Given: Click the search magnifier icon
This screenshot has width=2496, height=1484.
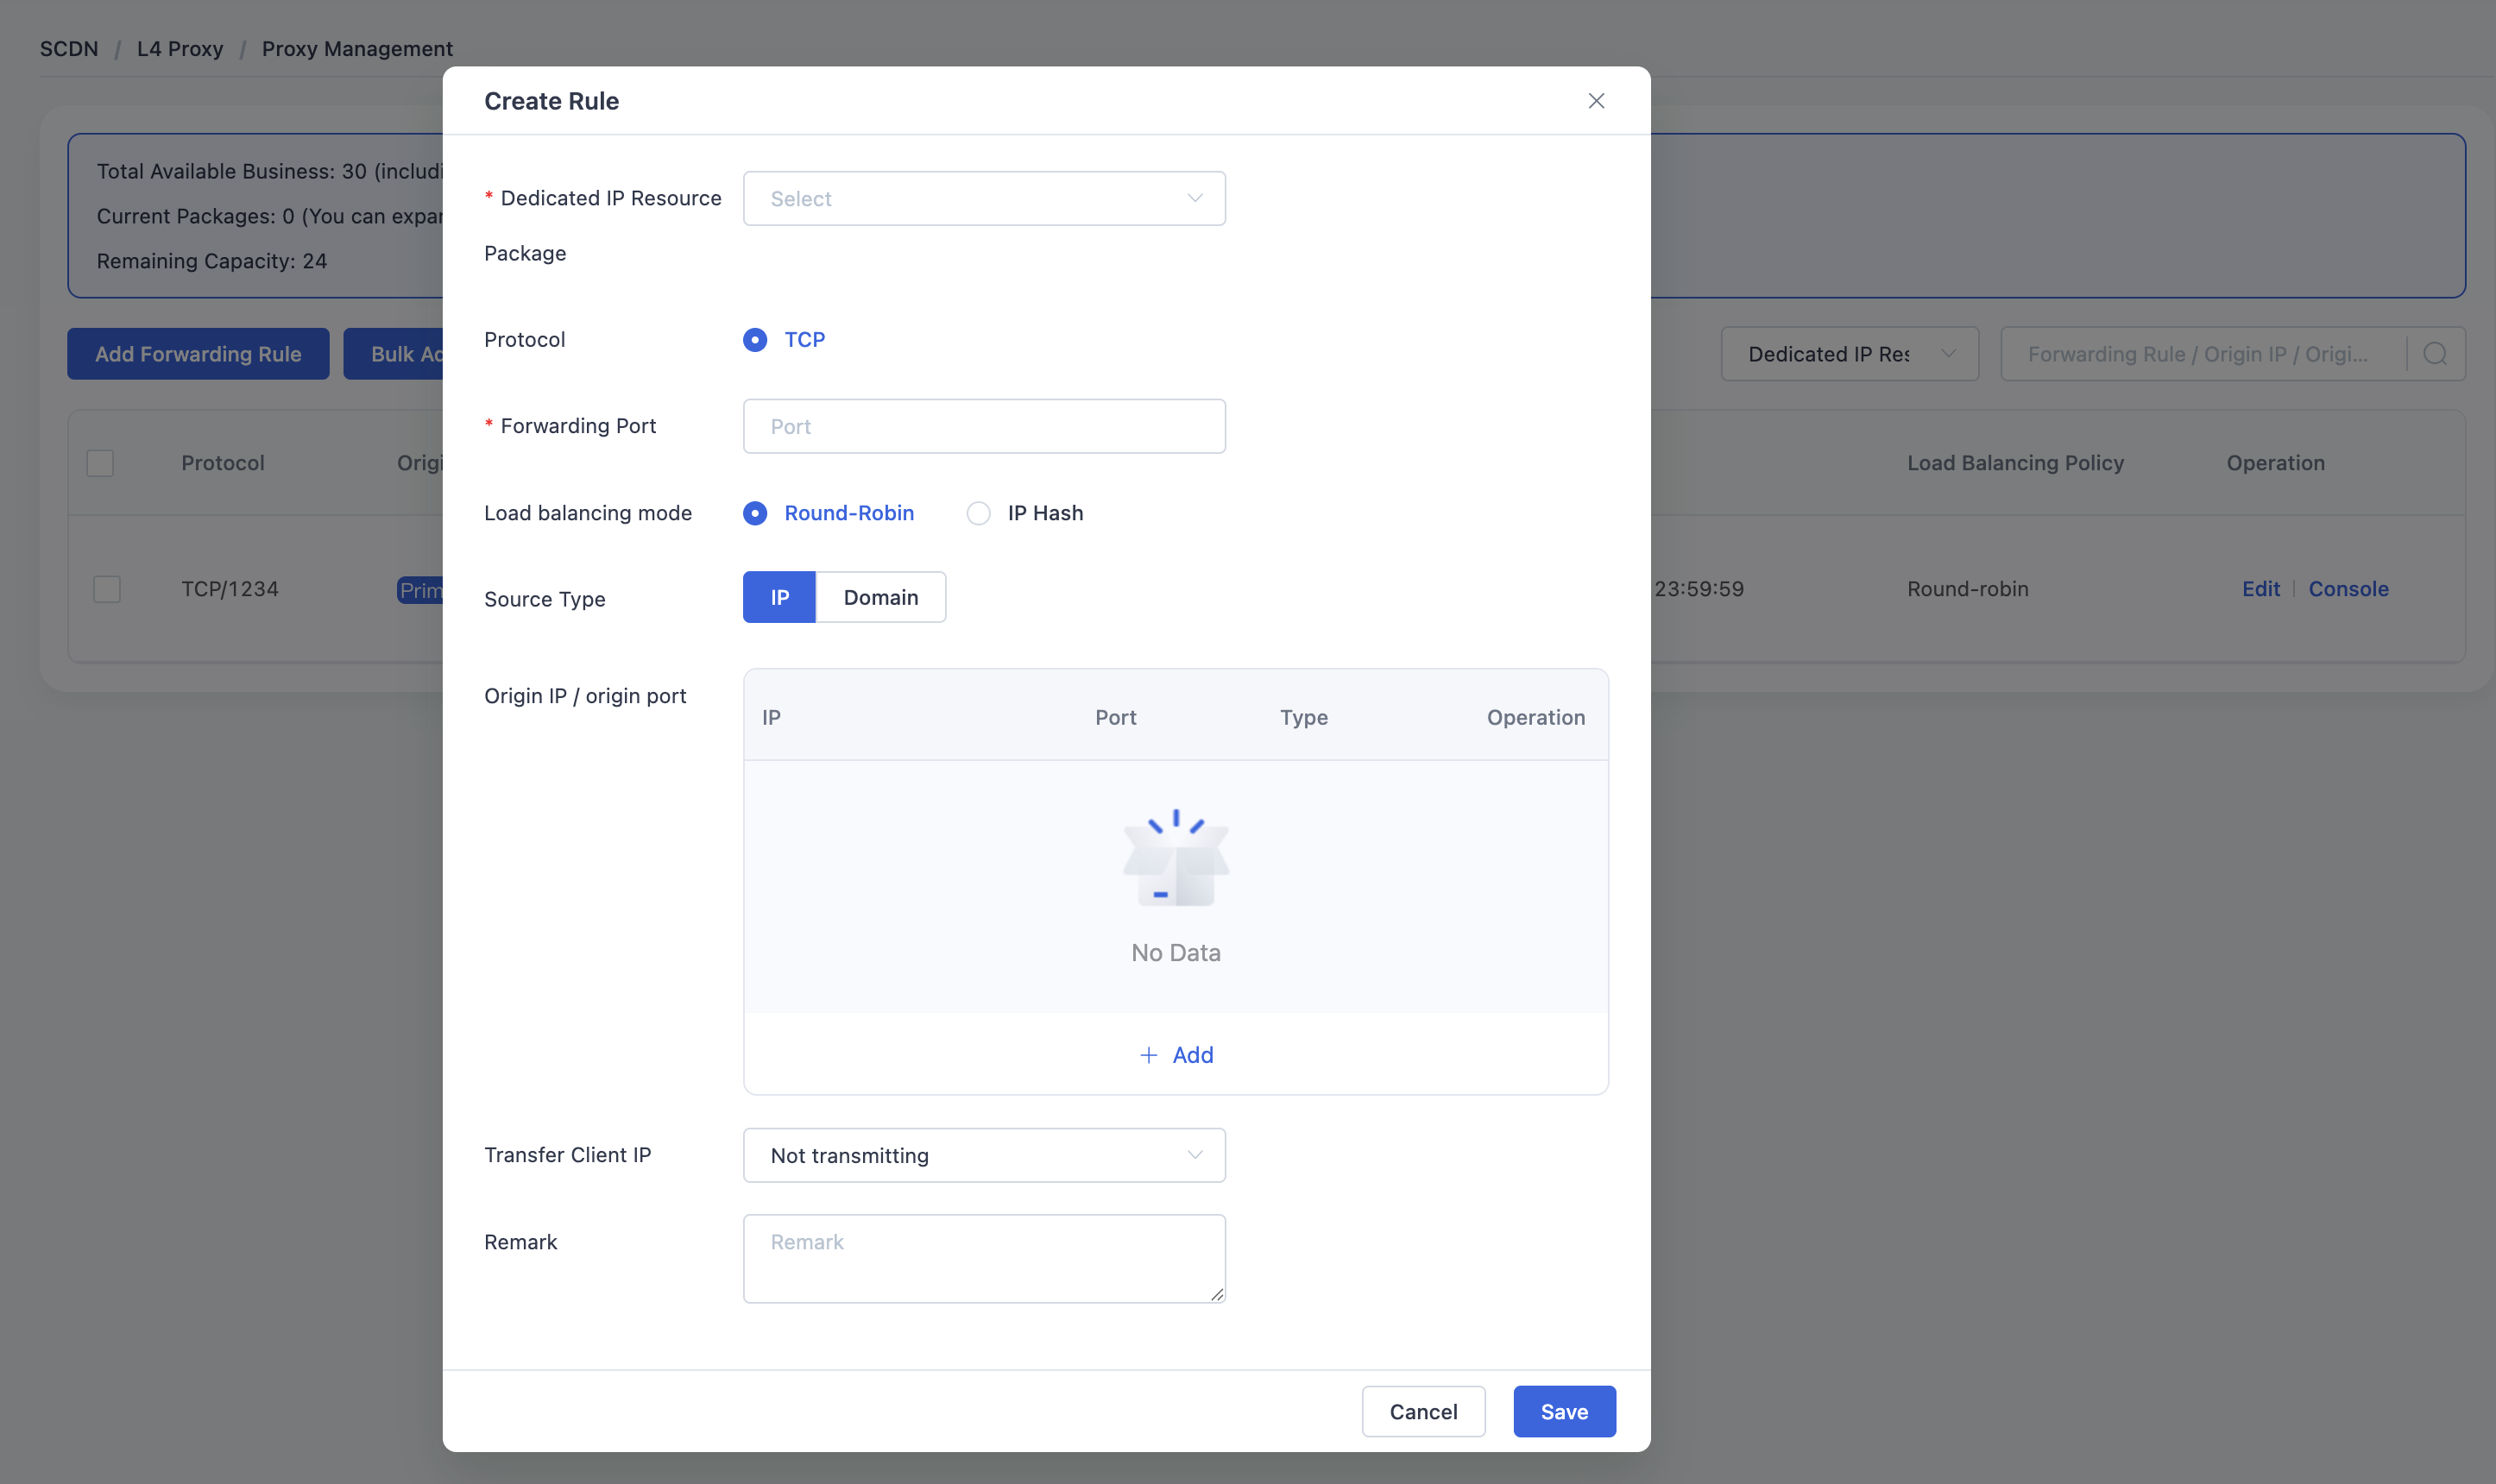Looking at the screenshot, I should [x=2435, y=354].
